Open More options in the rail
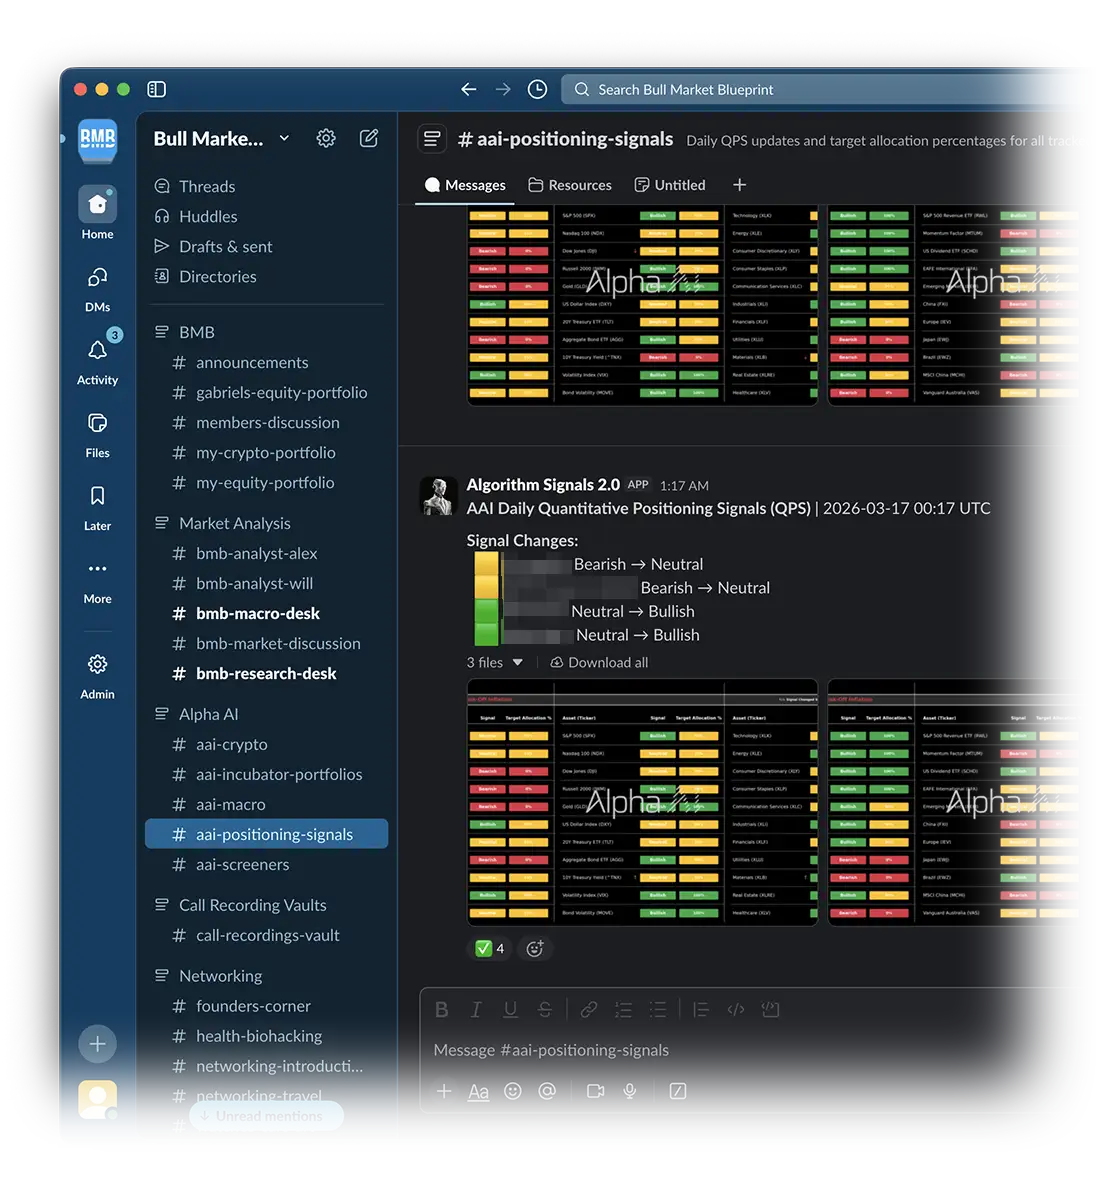The height and width of the screenshot is (1196, 1096). 98,581
